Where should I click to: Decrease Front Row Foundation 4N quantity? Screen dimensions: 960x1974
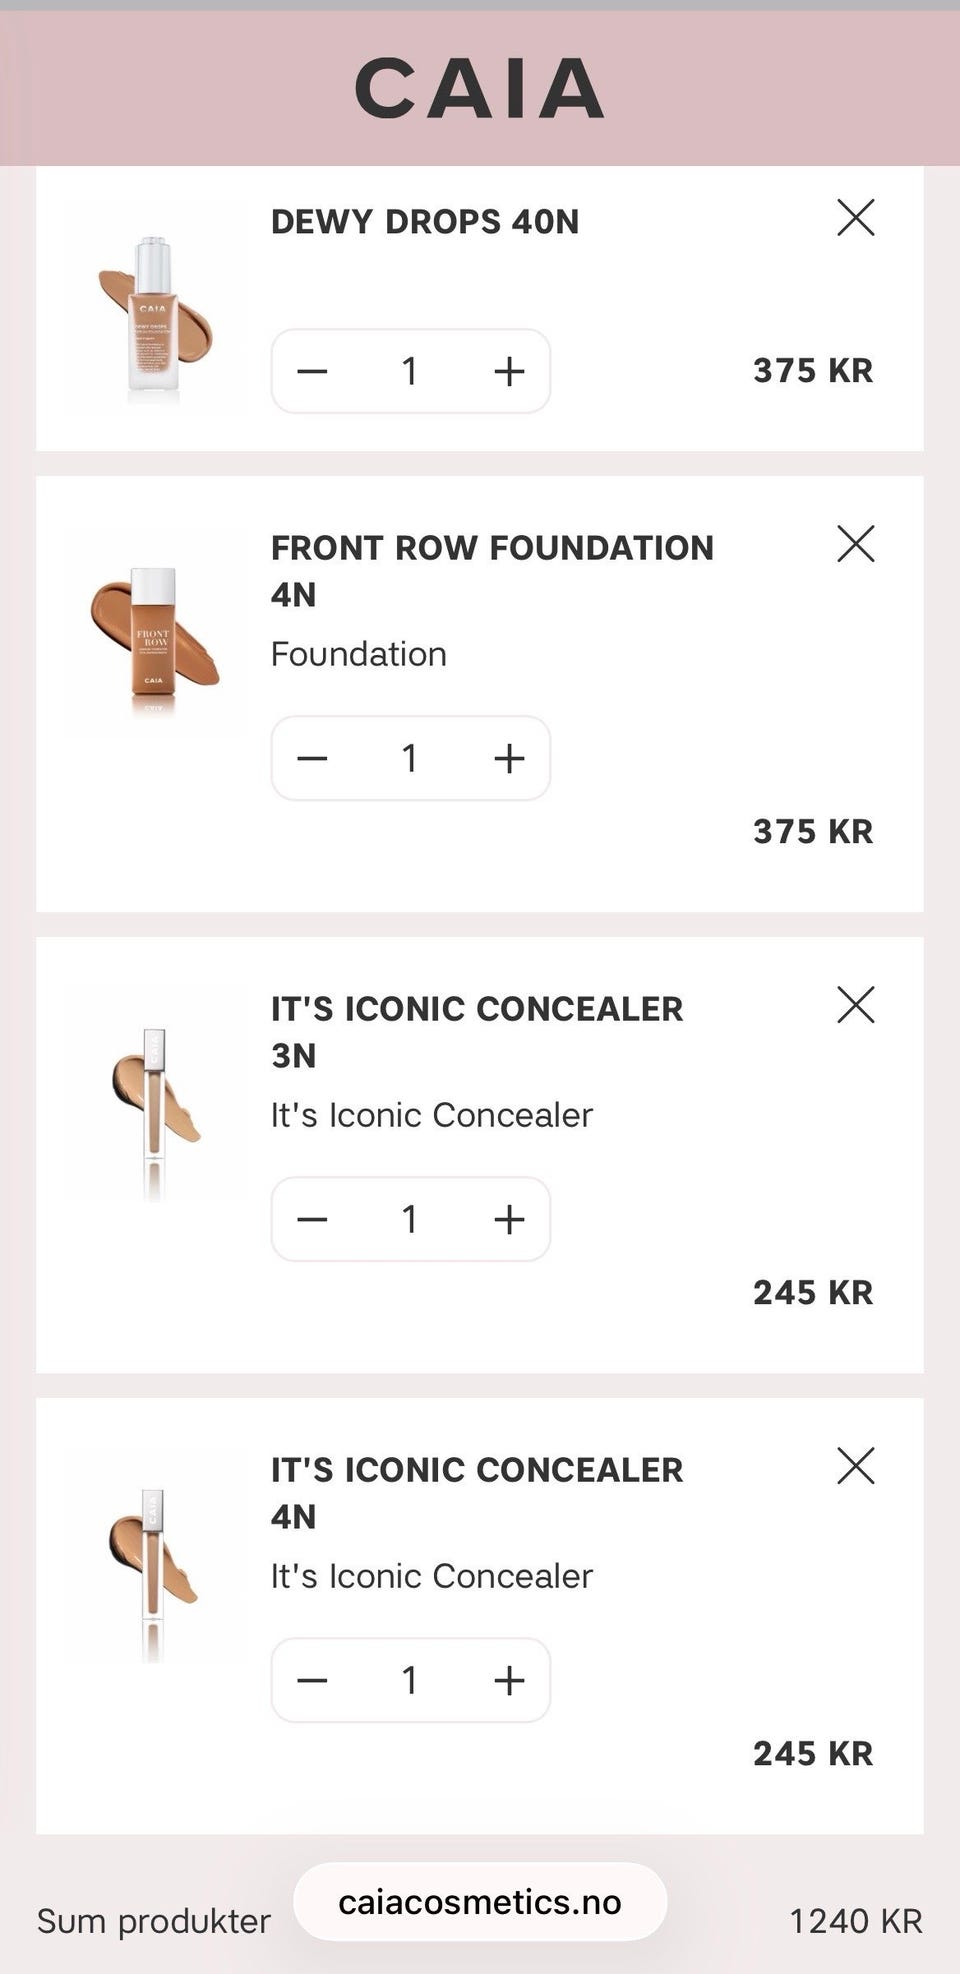click(312, 758)
